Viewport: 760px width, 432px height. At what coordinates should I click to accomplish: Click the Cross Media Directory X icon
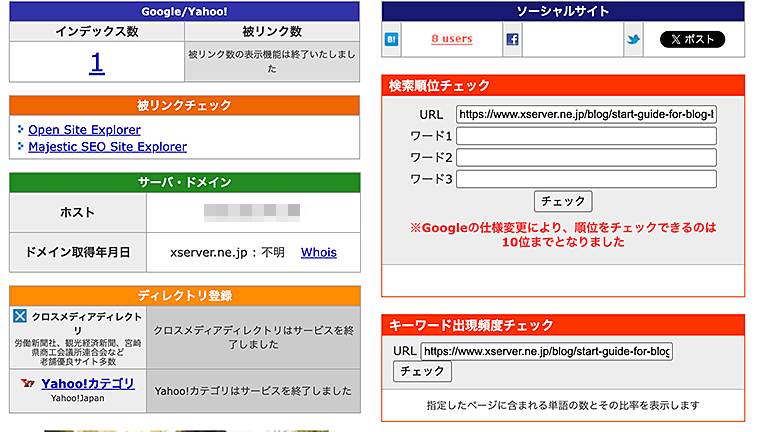(x=20, y=316)
